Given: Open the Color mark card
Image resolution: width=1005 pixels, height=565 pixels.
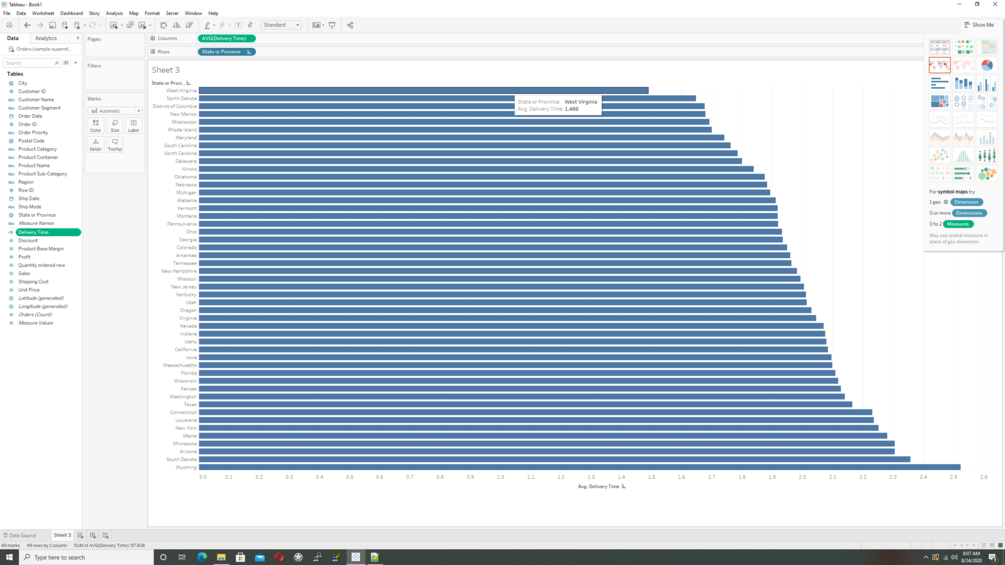Looking at the screenshot, I should 96,126.
